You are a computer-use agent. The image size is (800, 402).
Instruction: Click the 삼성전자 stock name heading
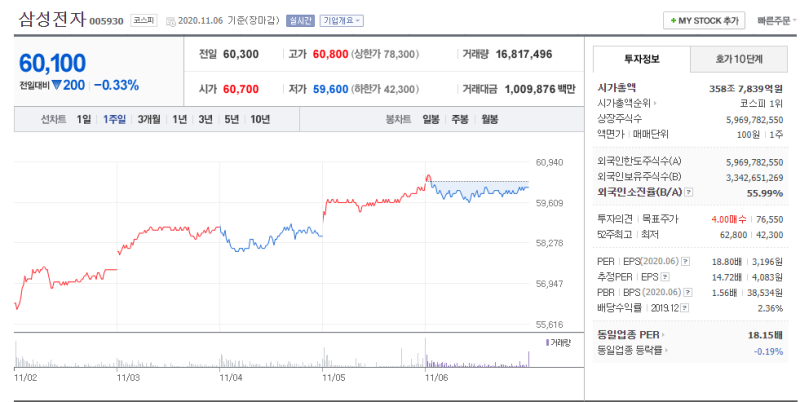52,19
